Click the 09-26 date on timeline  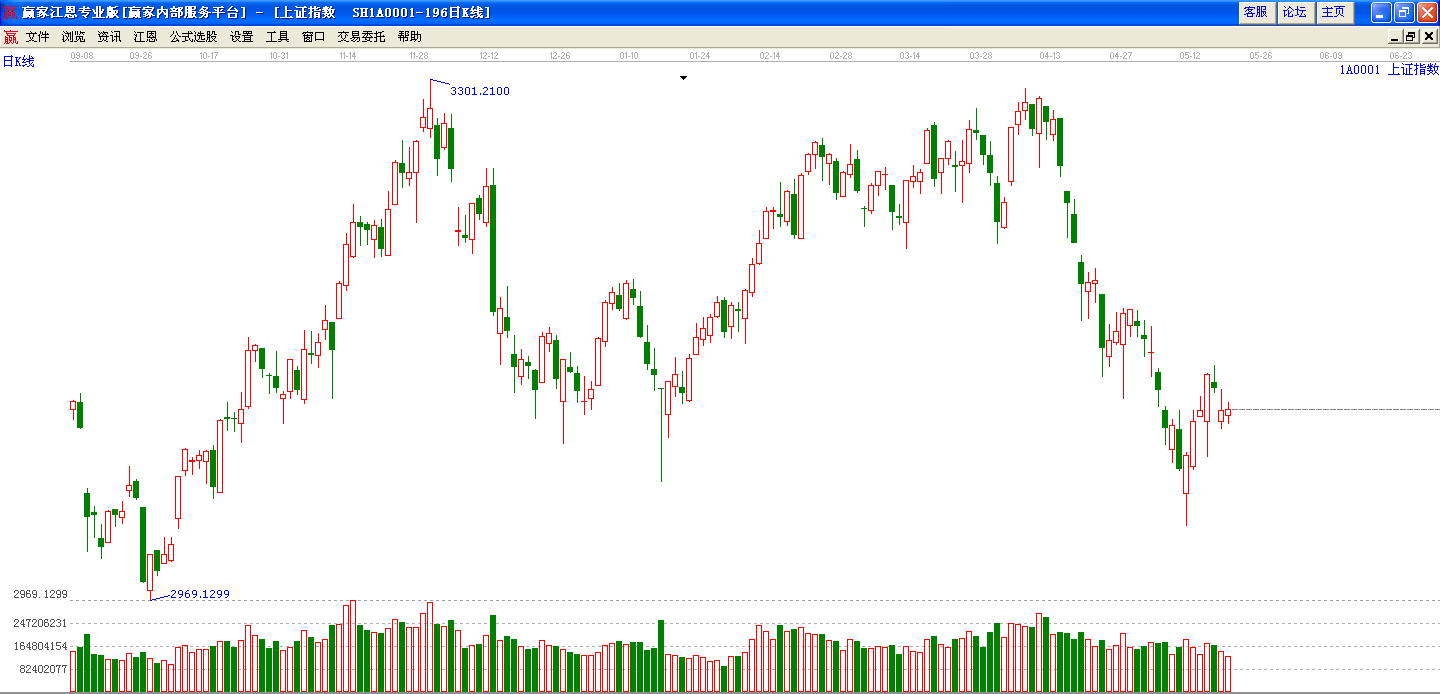[141, 56]
